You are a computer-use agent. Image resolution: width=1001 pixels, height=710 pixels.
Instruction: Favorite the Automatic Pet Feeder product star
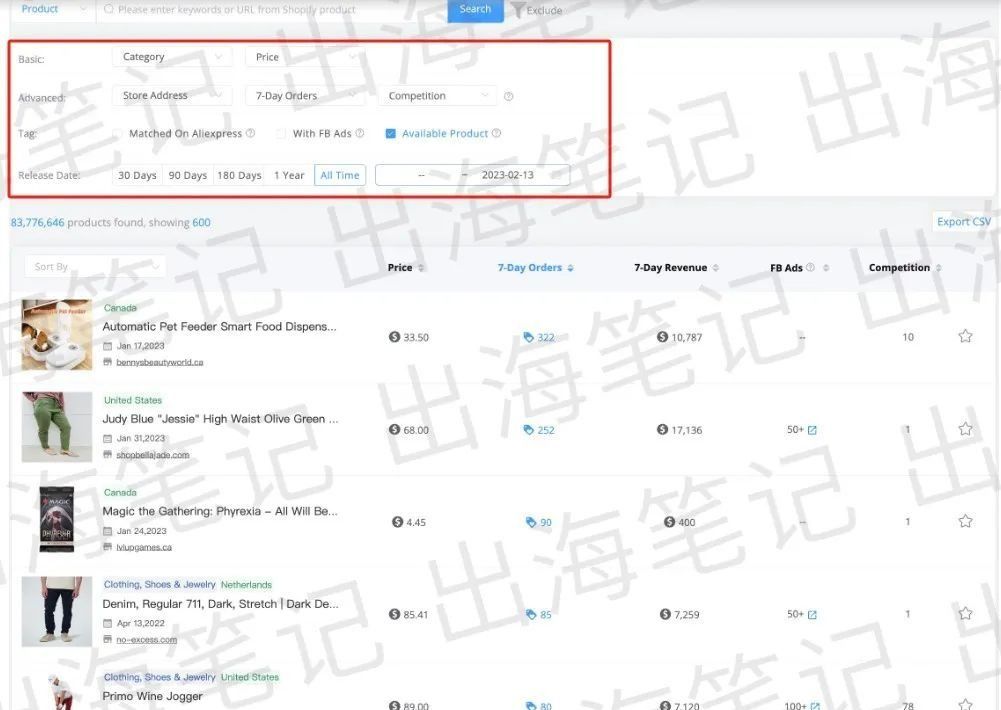point(965,336)
